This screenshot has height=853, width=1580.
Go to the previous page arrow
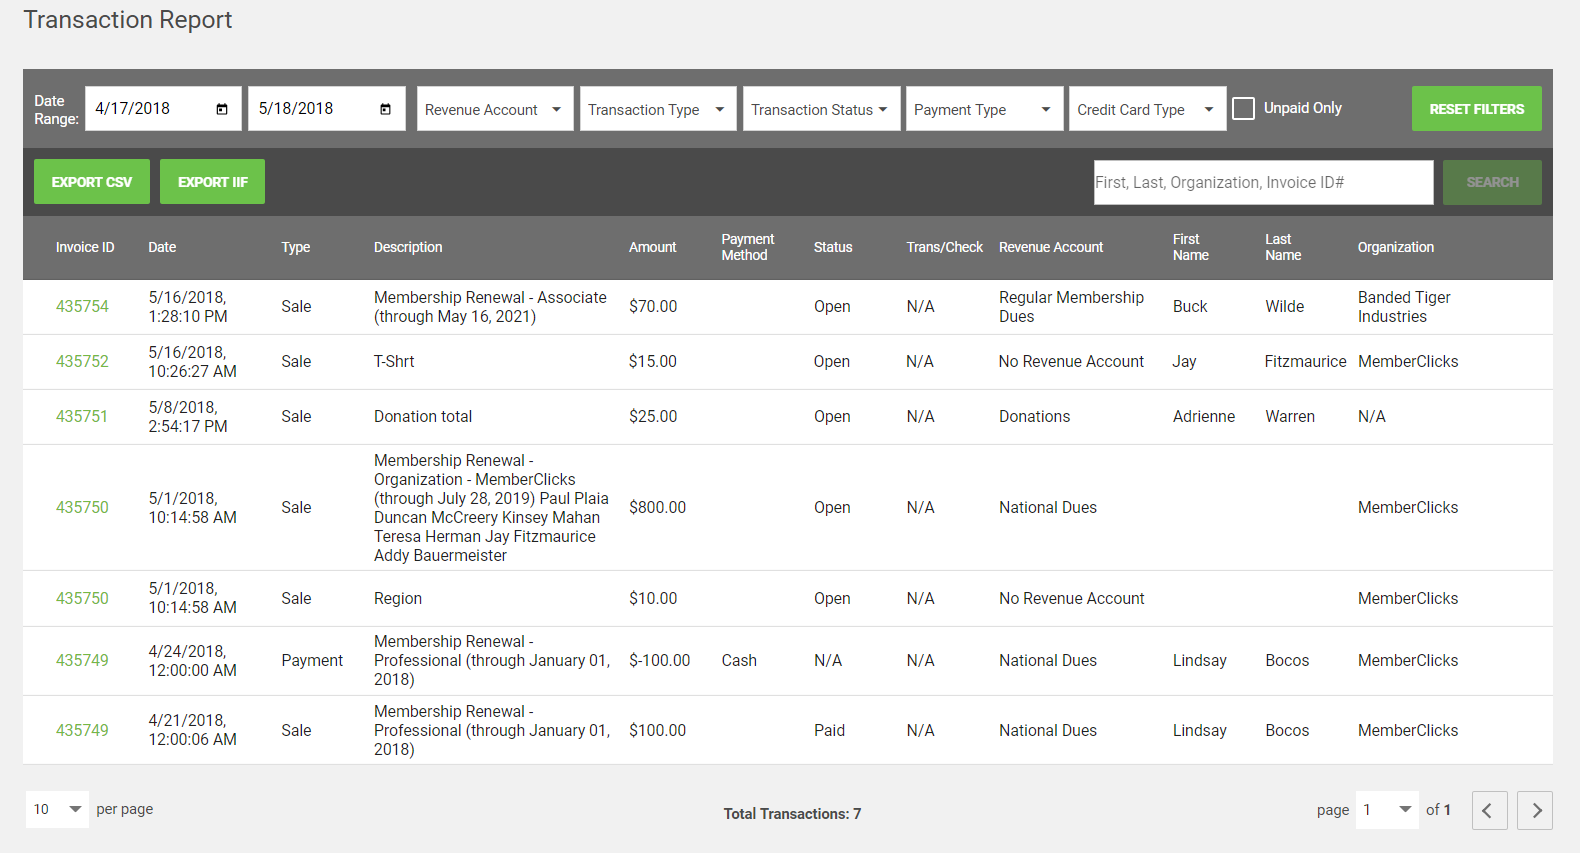[x=1488, y=810]
